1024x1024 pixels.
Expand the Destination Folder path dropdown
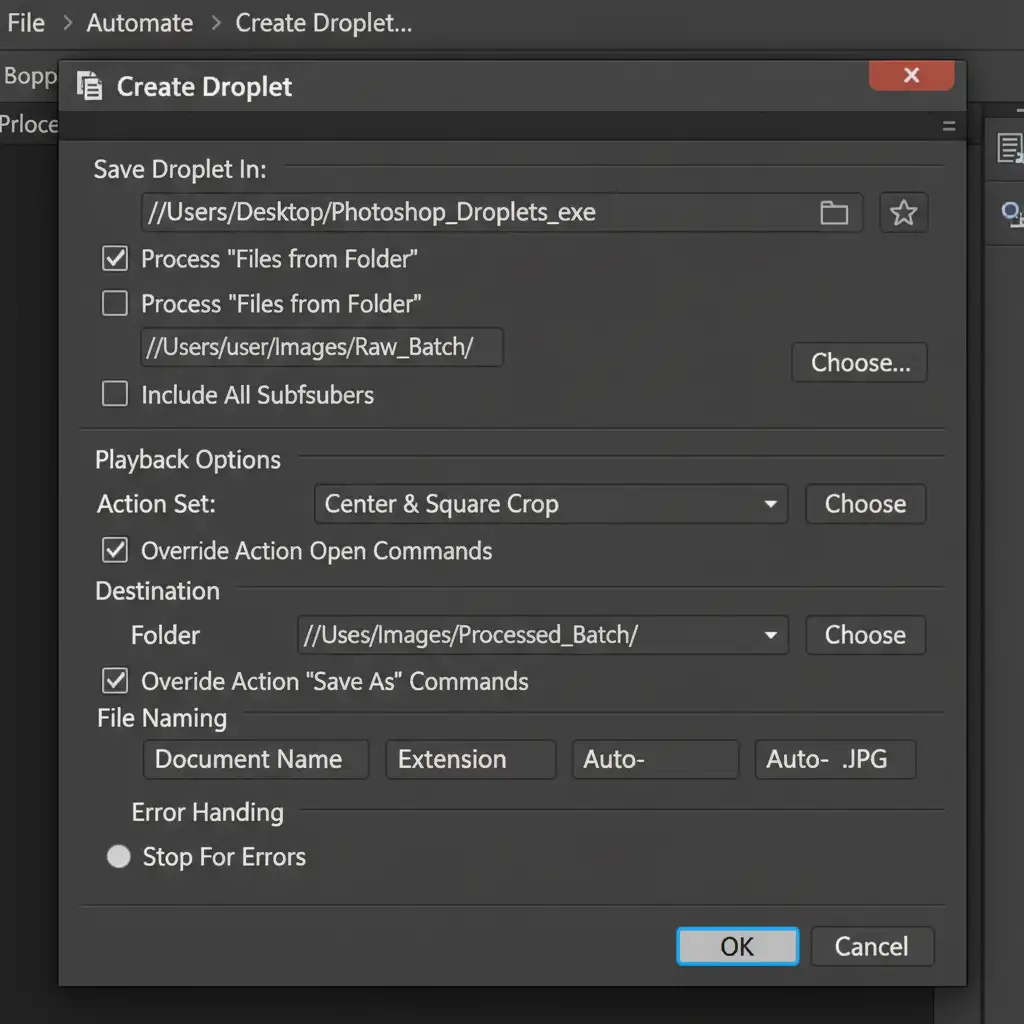[770, 635]
